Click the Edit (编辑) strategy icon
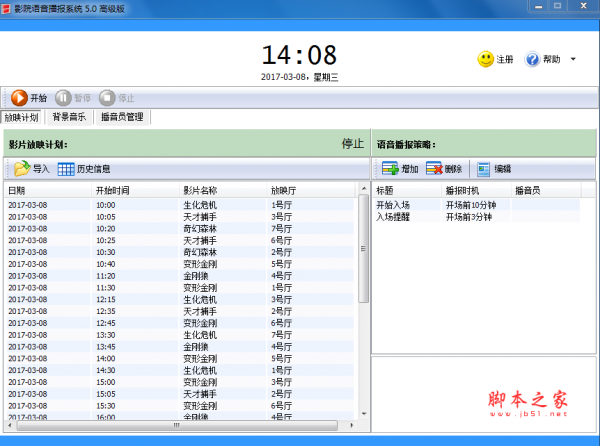Screen dimensions: 600x446 click(484, 169)
